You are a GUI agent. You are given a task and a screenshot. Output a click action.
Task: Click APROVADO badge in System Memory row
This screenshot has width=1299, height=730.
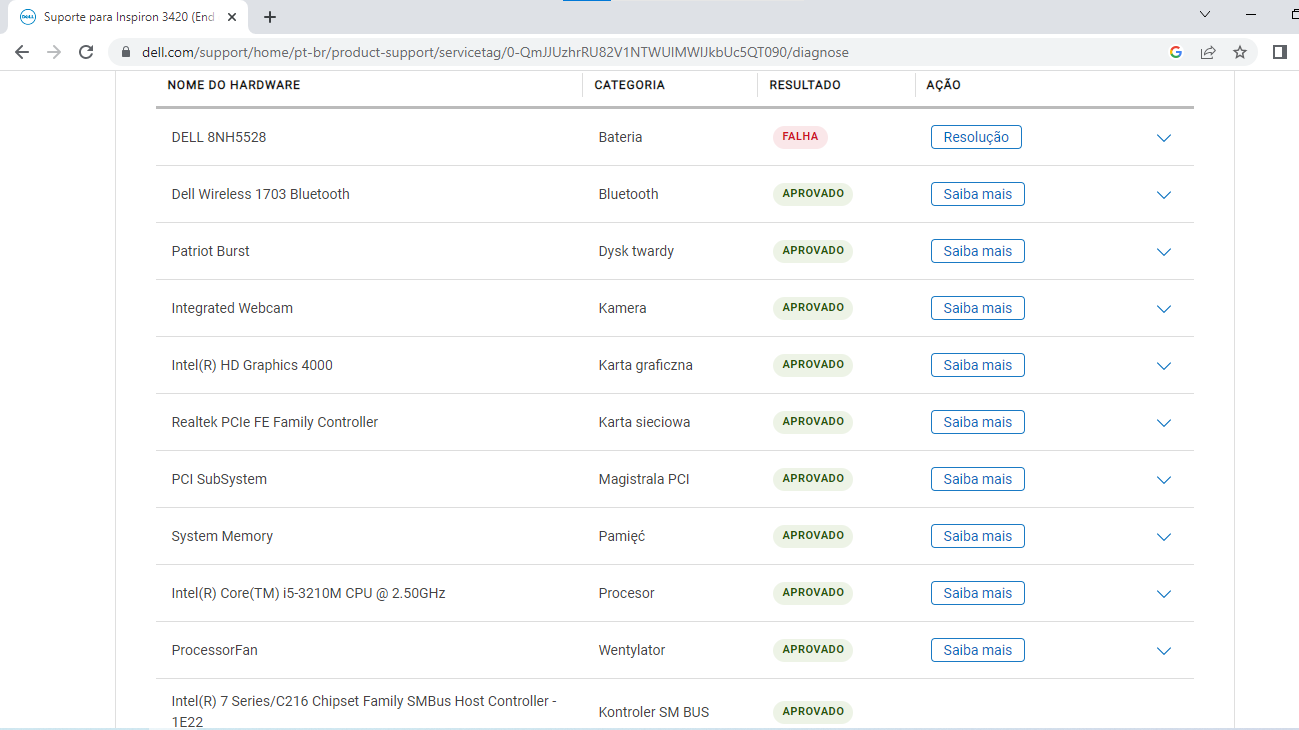(x=813, y=536)
